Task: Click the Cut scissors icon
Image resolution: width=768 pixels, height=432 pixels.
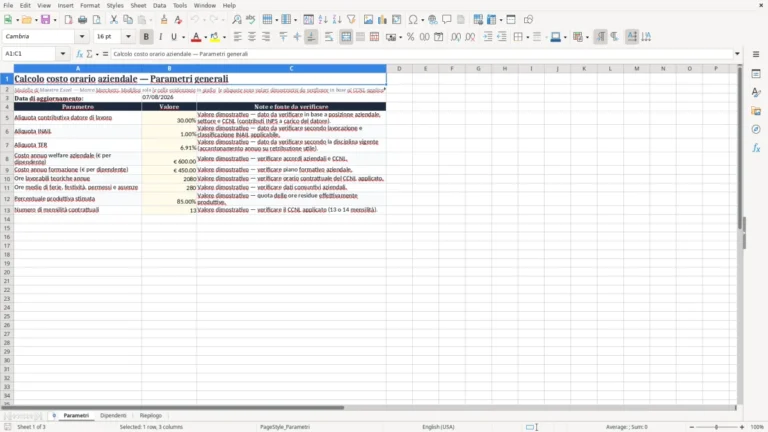Action: [114, 20]
